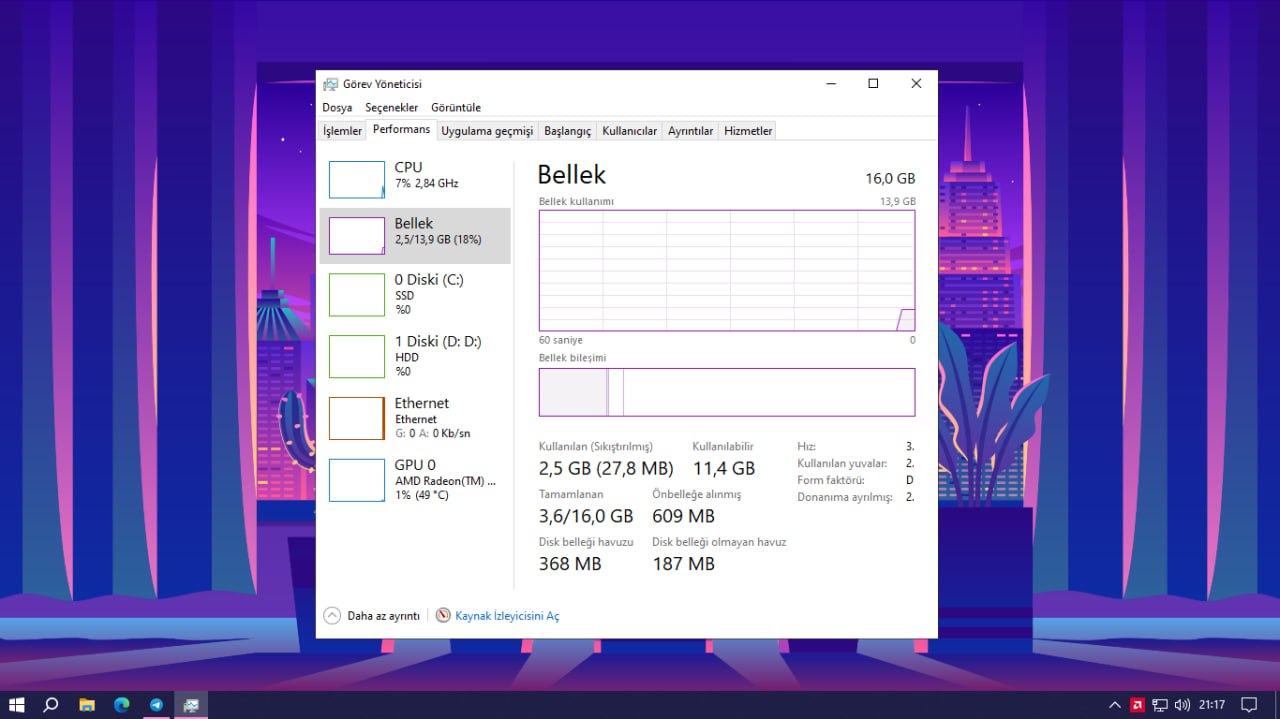Click the Bellek mini graph thumbnail

click(357, 236)
